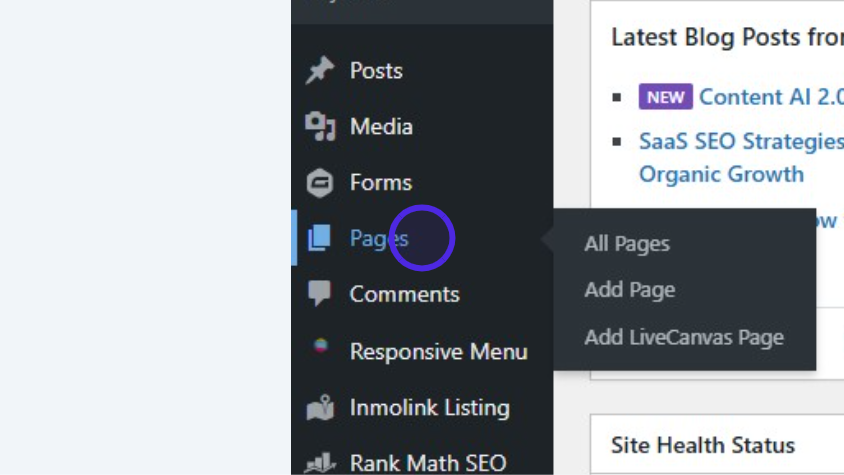Click the Inmolink Listing map icon

[320, 408]
